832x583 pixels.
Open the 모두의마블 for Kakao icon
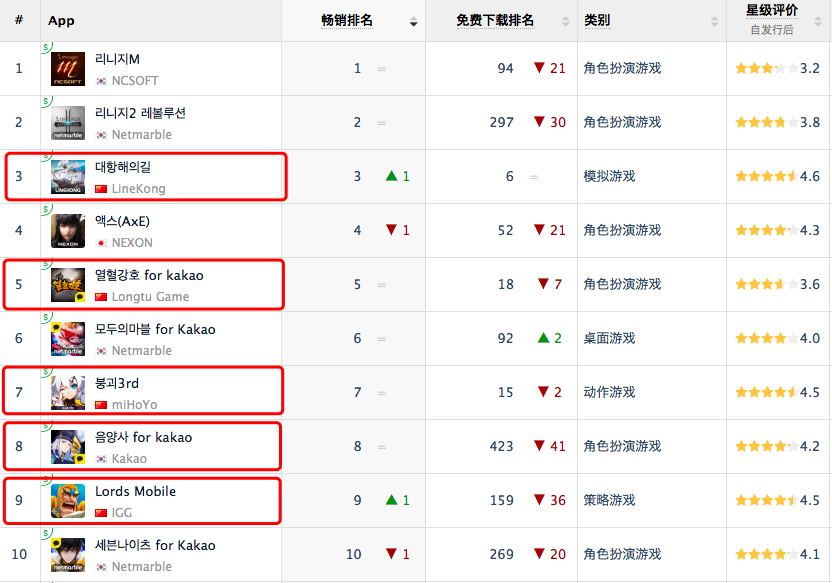pyautogui.click(x=68, y=339)
